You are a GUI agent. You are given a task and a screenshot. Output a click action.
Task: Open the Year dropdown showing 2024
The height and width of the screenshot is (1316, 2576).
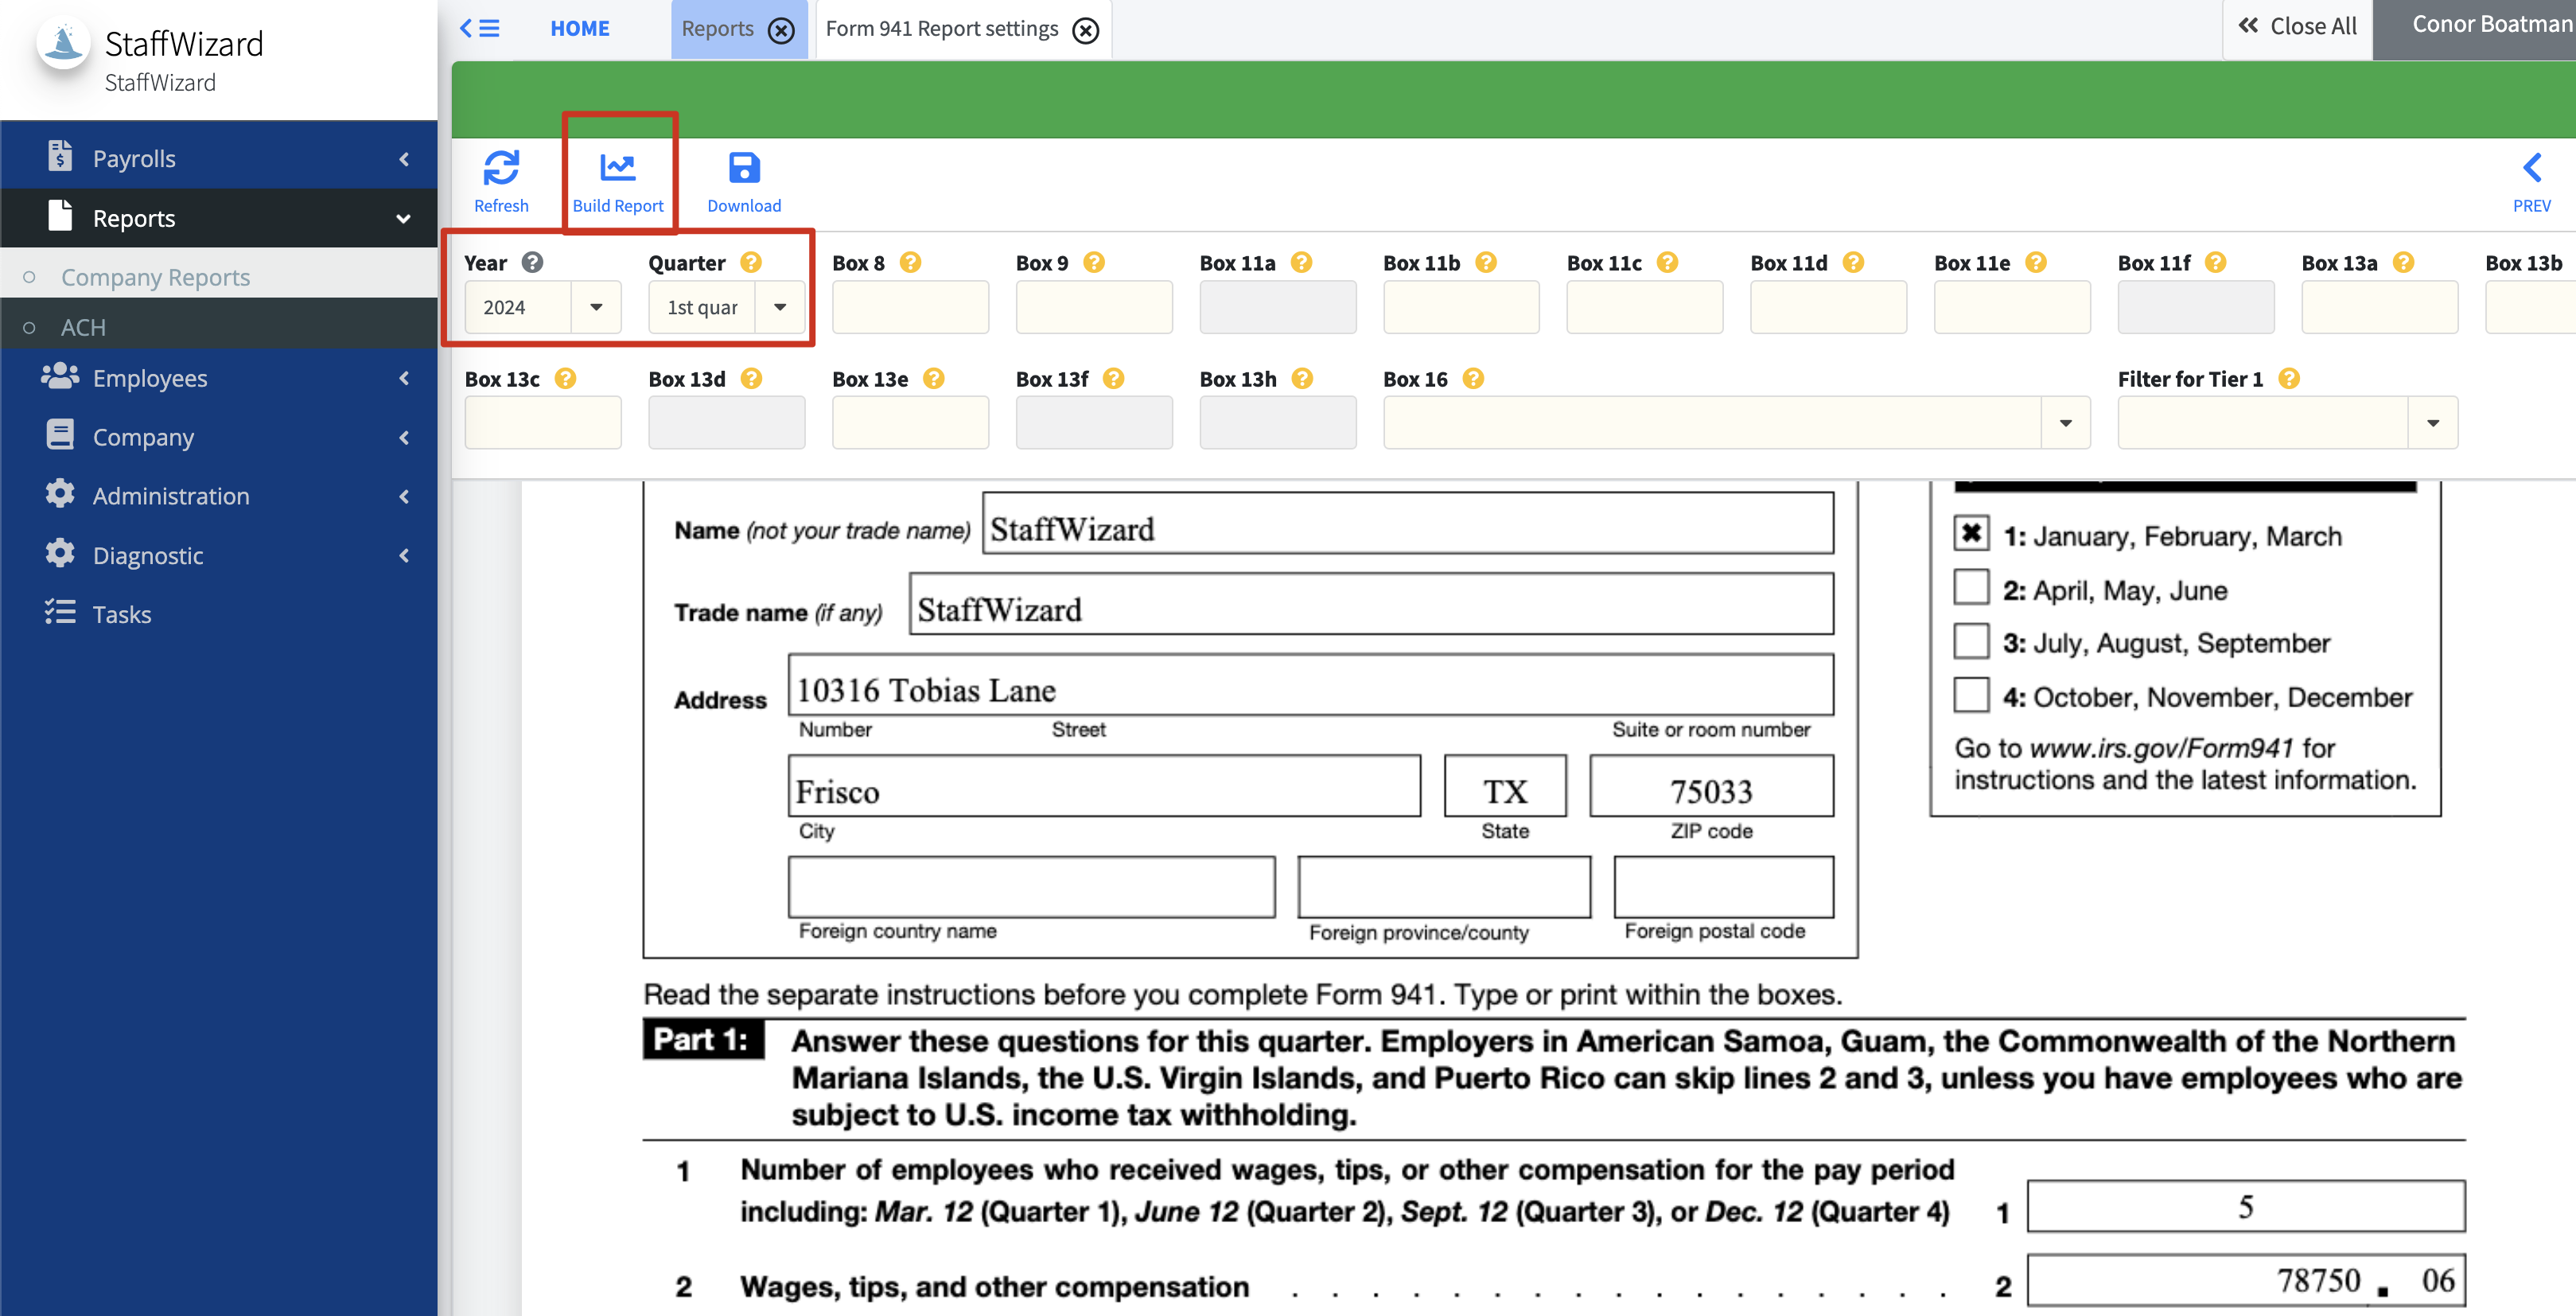(x=596, y=307)
